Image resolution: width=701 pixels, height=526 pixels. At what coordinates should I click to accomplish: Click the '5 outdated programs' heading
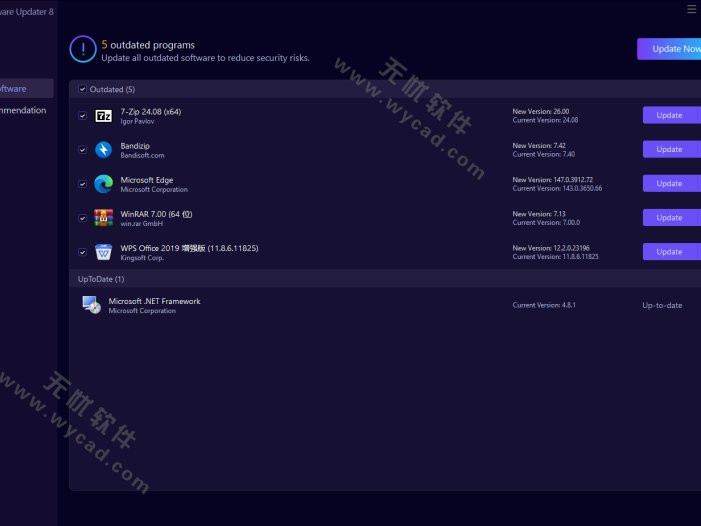[148, 45]
